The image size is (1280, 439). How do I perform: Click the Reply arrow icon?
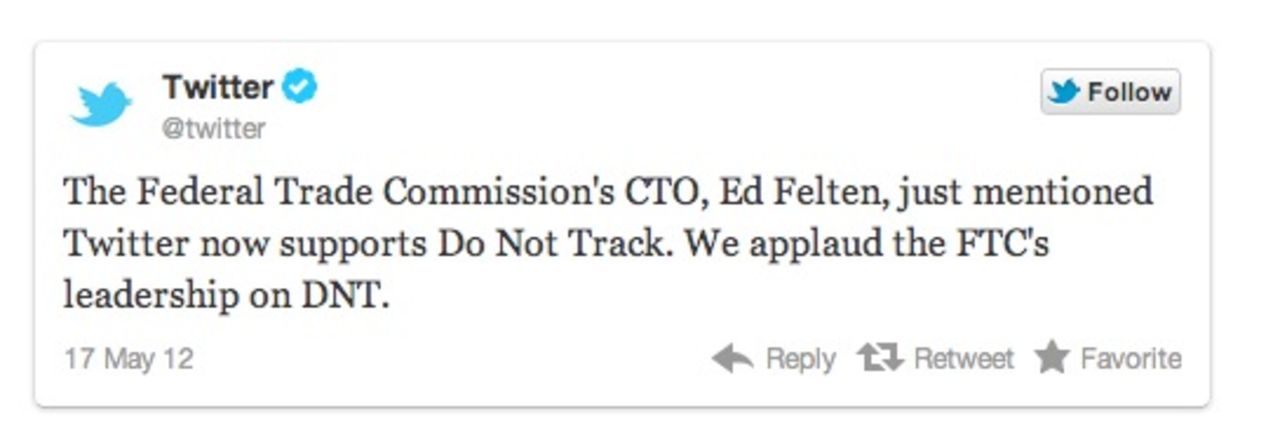pos(732,358)
